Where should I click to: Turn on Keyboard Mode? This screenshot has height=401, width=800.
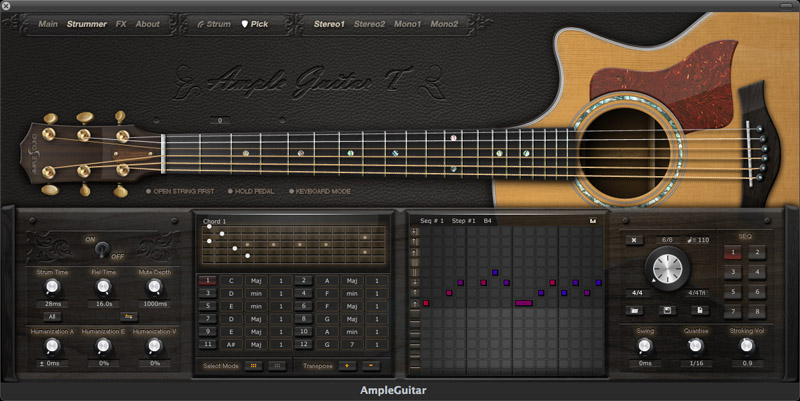tap(291, 190)
